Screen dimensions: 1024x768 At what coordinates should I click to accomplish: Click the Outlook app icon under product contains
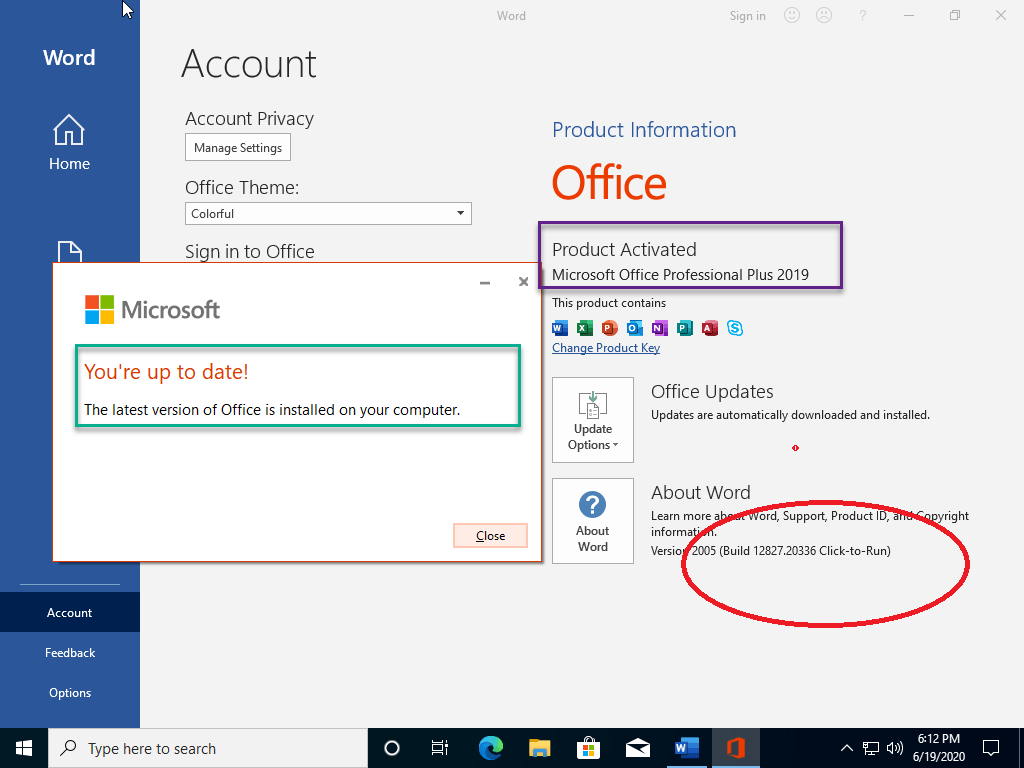pos(634,328)
